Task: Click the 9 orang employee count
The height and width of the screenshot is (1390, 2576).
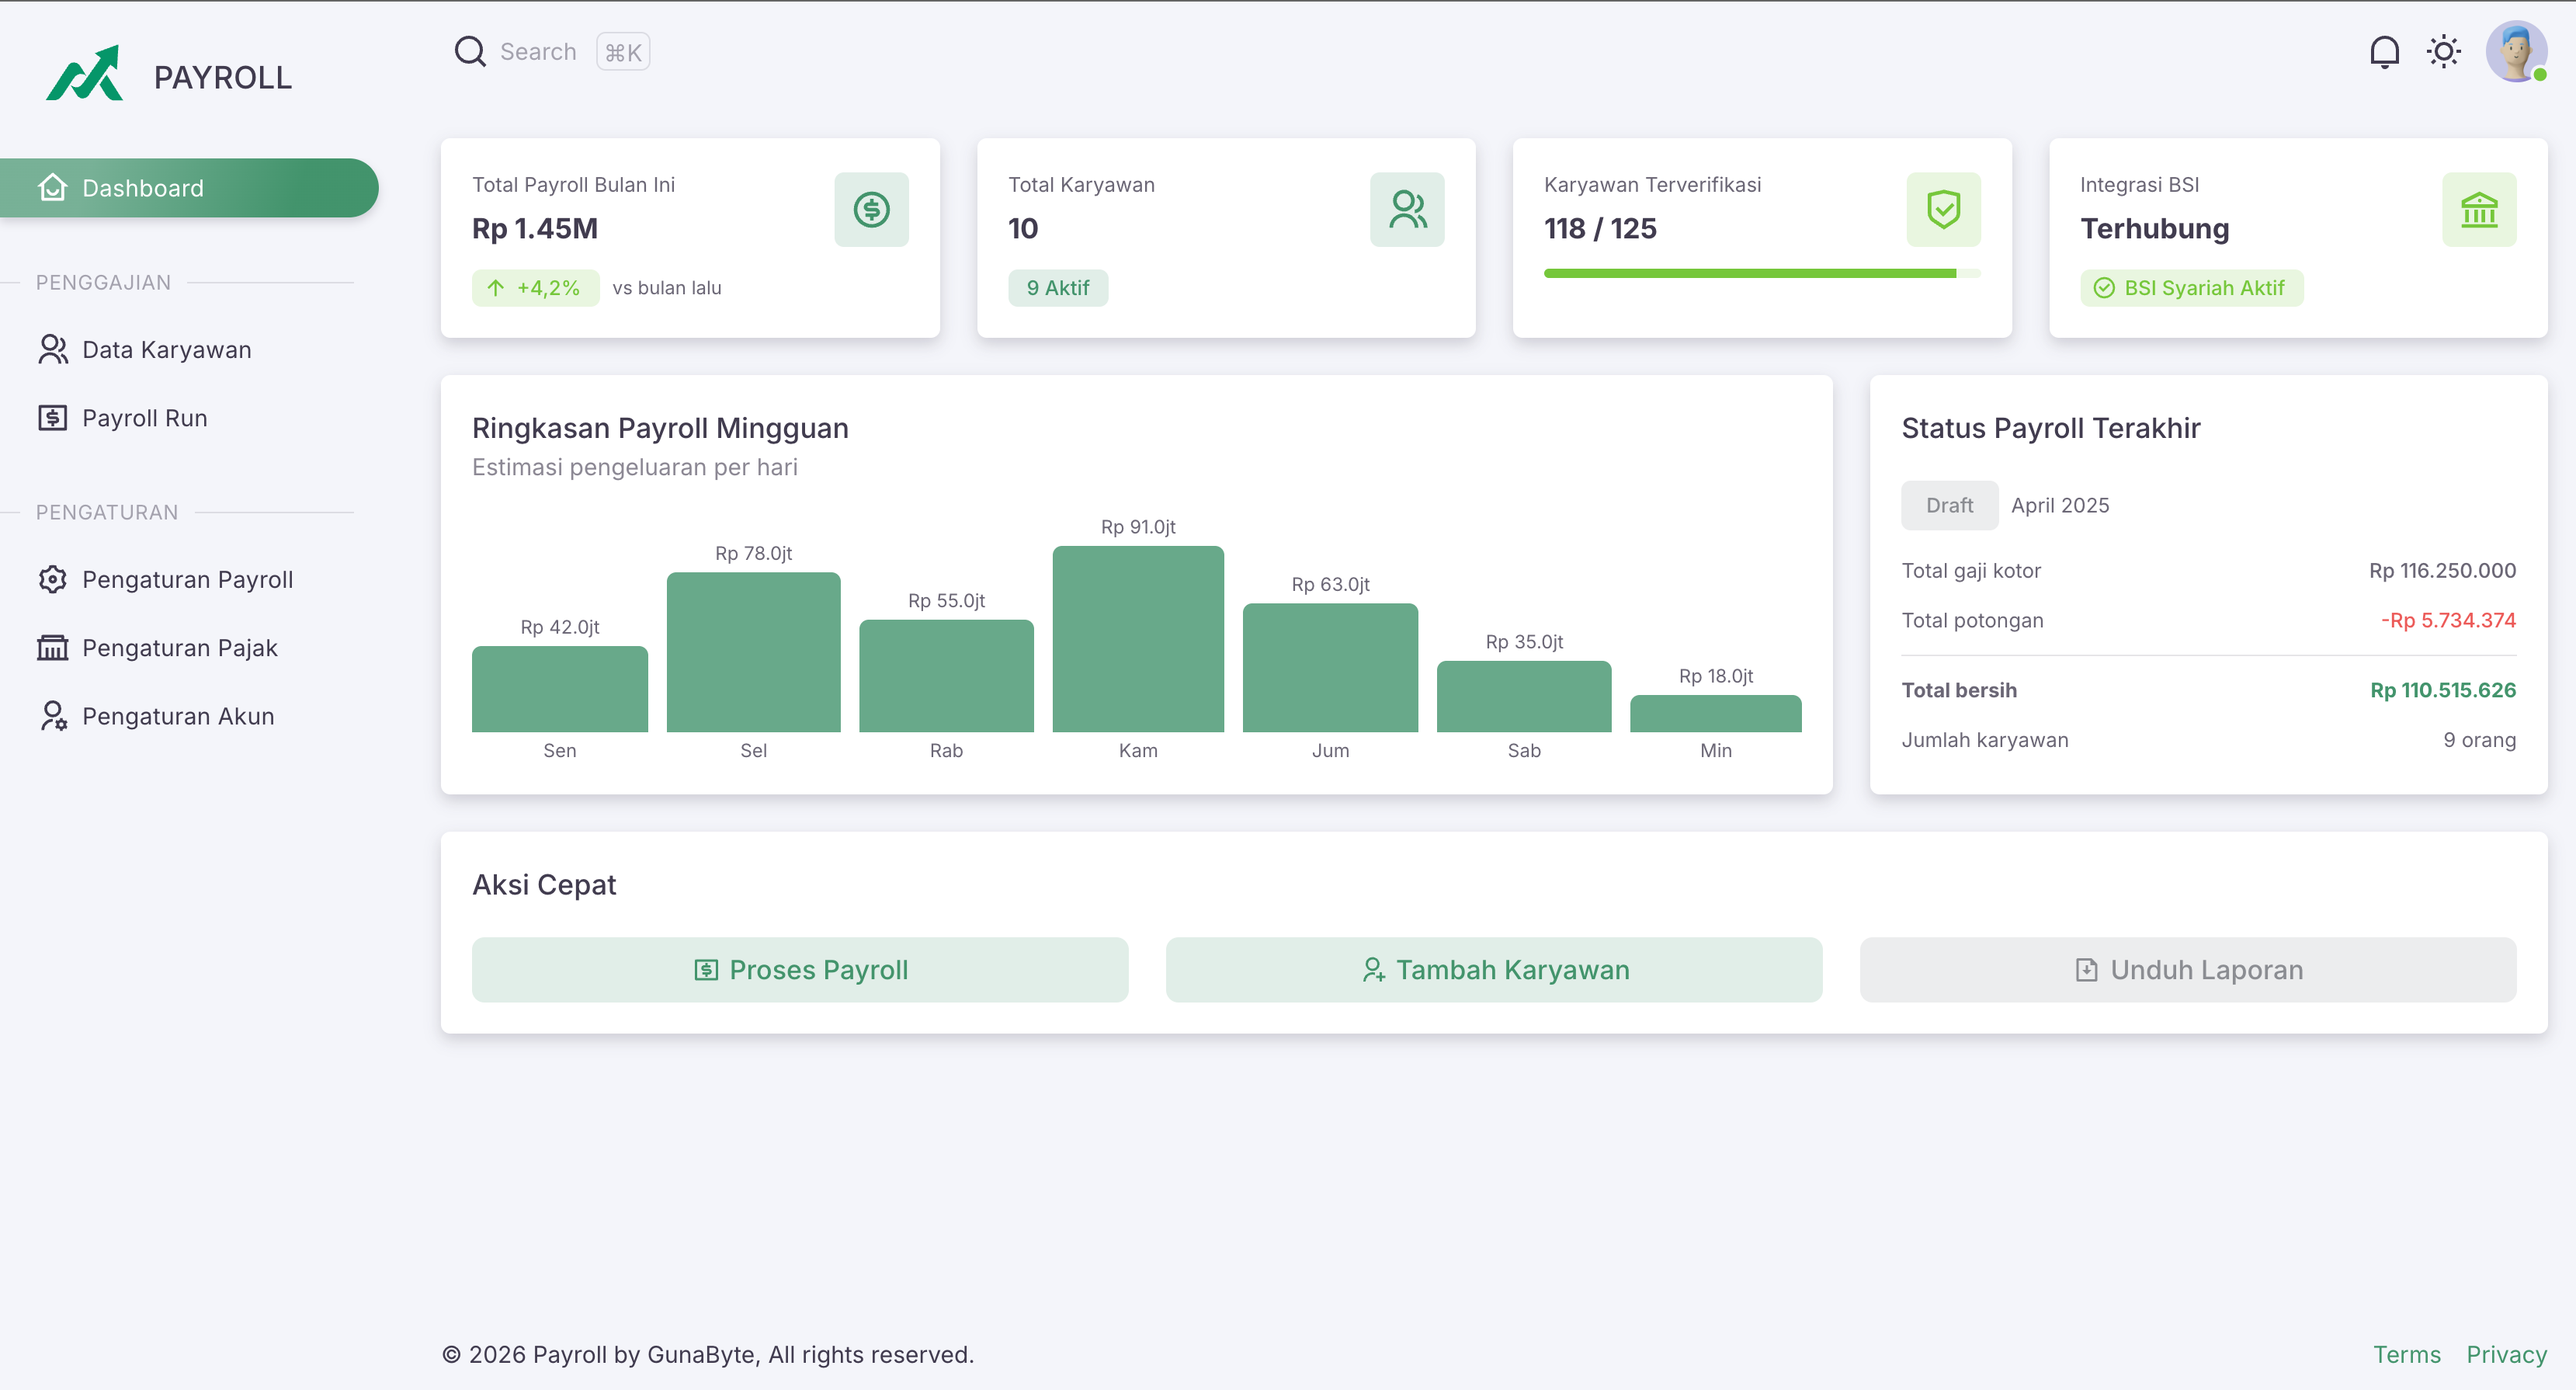Action: tap(2479, 741)
